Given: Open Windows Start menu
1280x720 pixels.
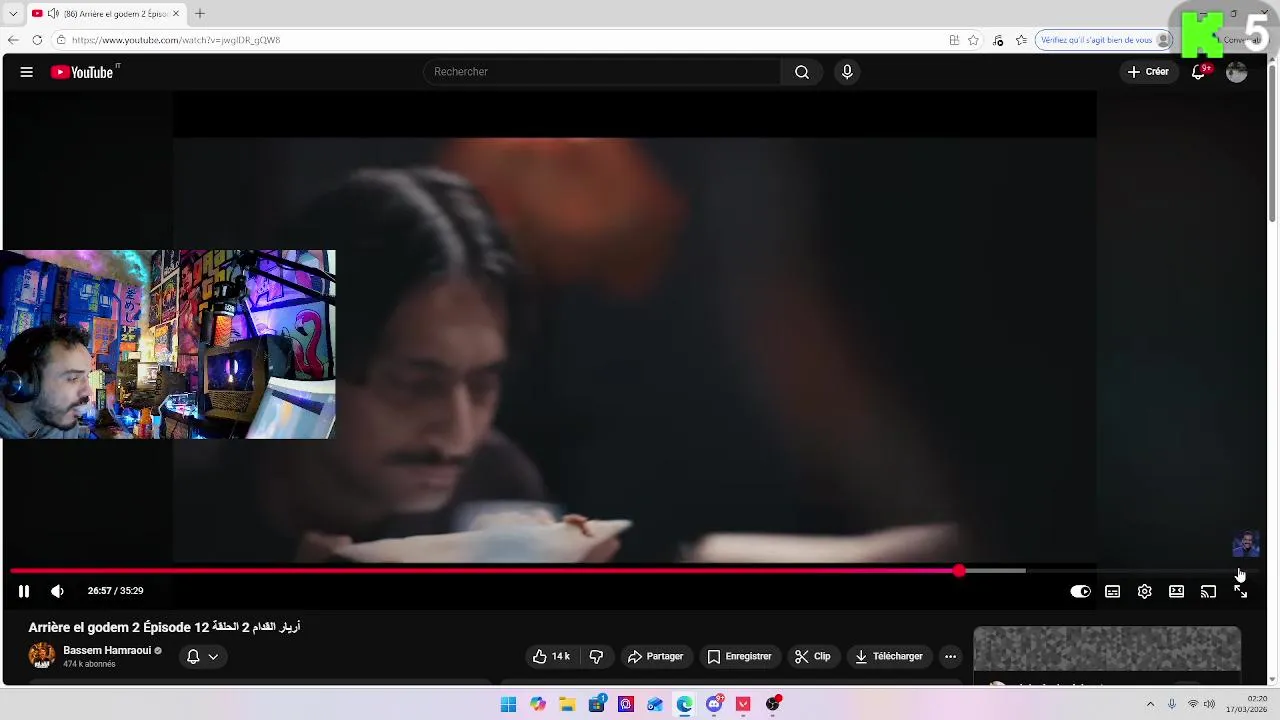Looking at the screenshot, I should (x=508, y=704).
